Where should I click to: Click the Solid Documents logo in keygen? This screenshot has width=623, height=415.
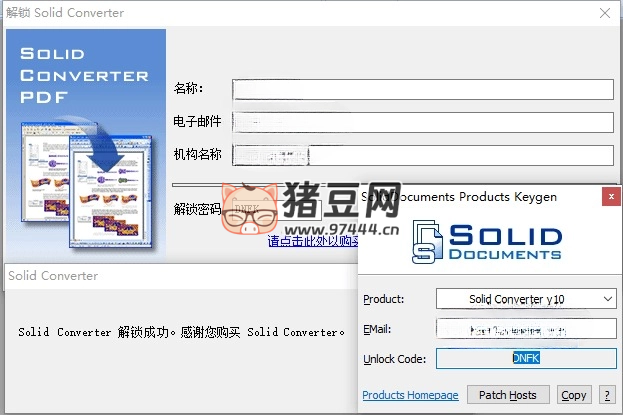click(489, 243)
